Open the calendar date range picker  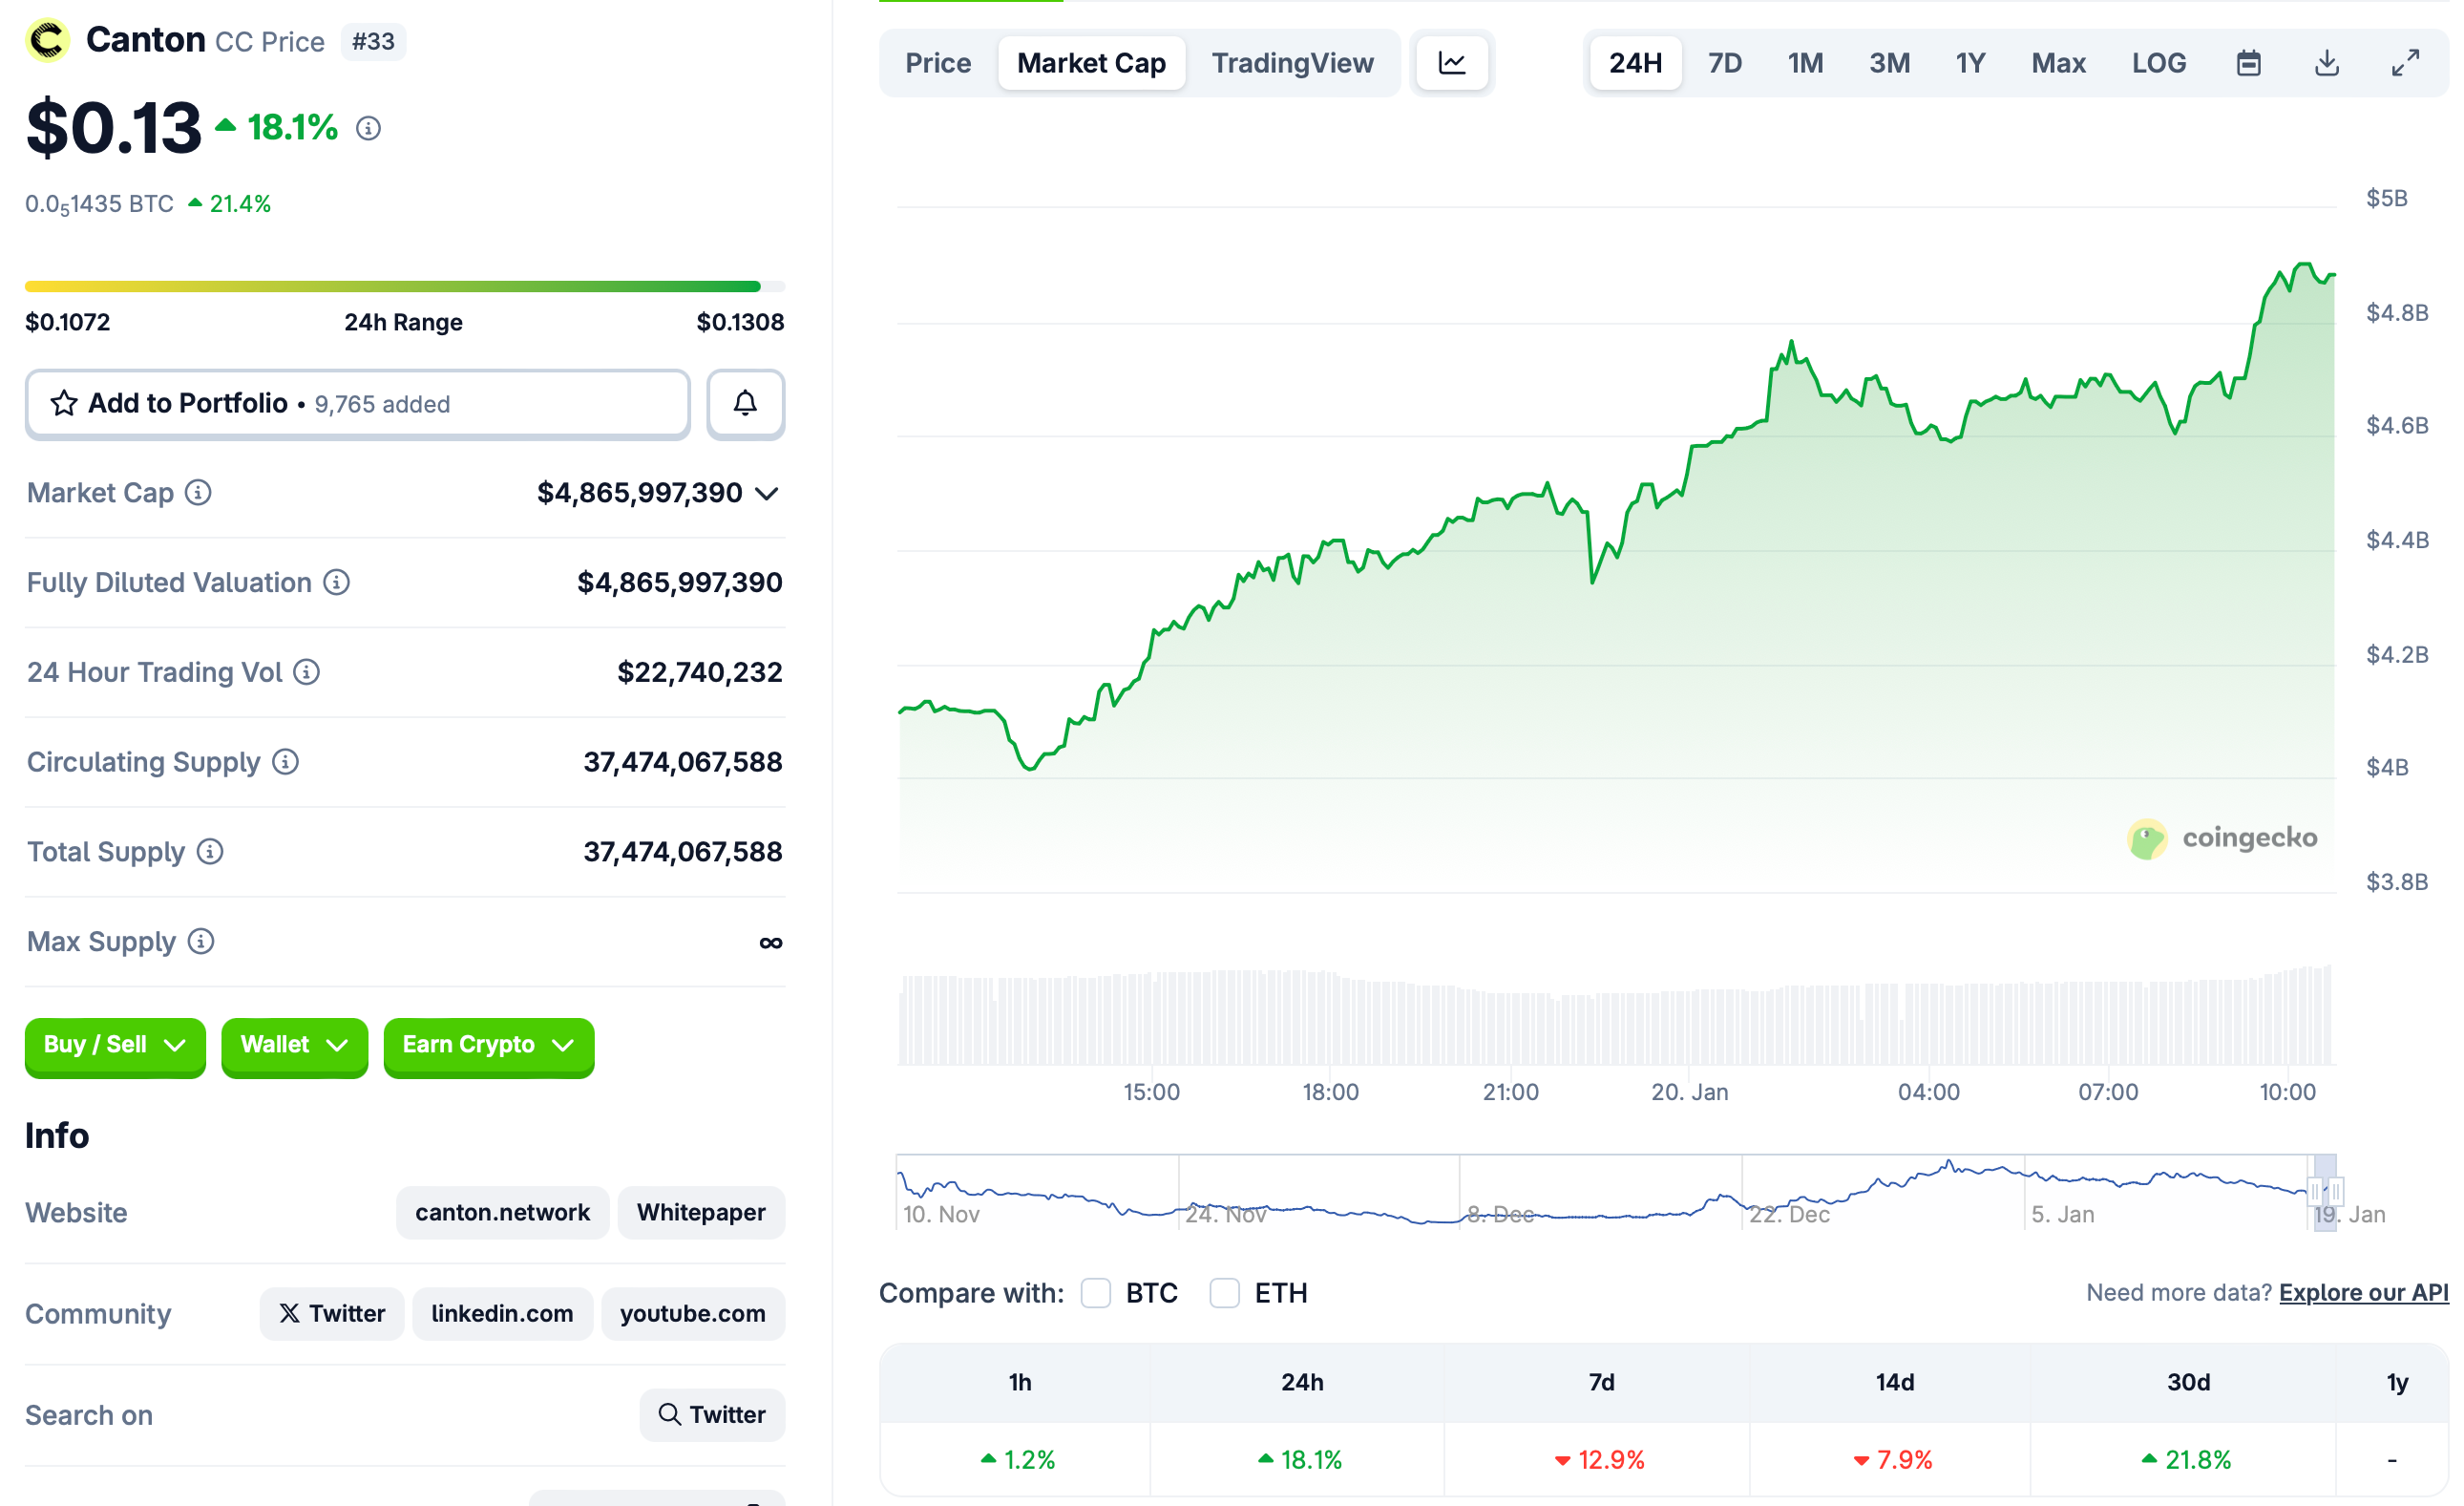(x=2249, y=62)
